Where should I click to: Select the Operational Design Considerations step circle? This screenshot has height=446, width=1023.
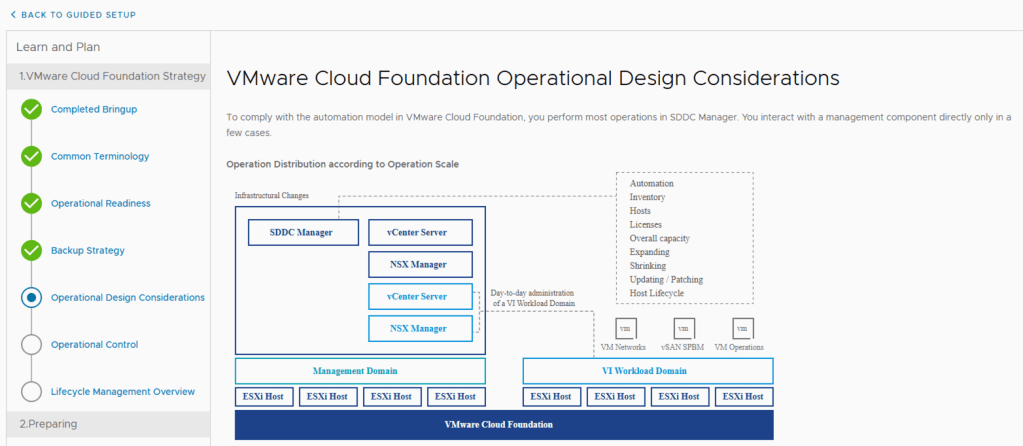click(x=31, y=297)
